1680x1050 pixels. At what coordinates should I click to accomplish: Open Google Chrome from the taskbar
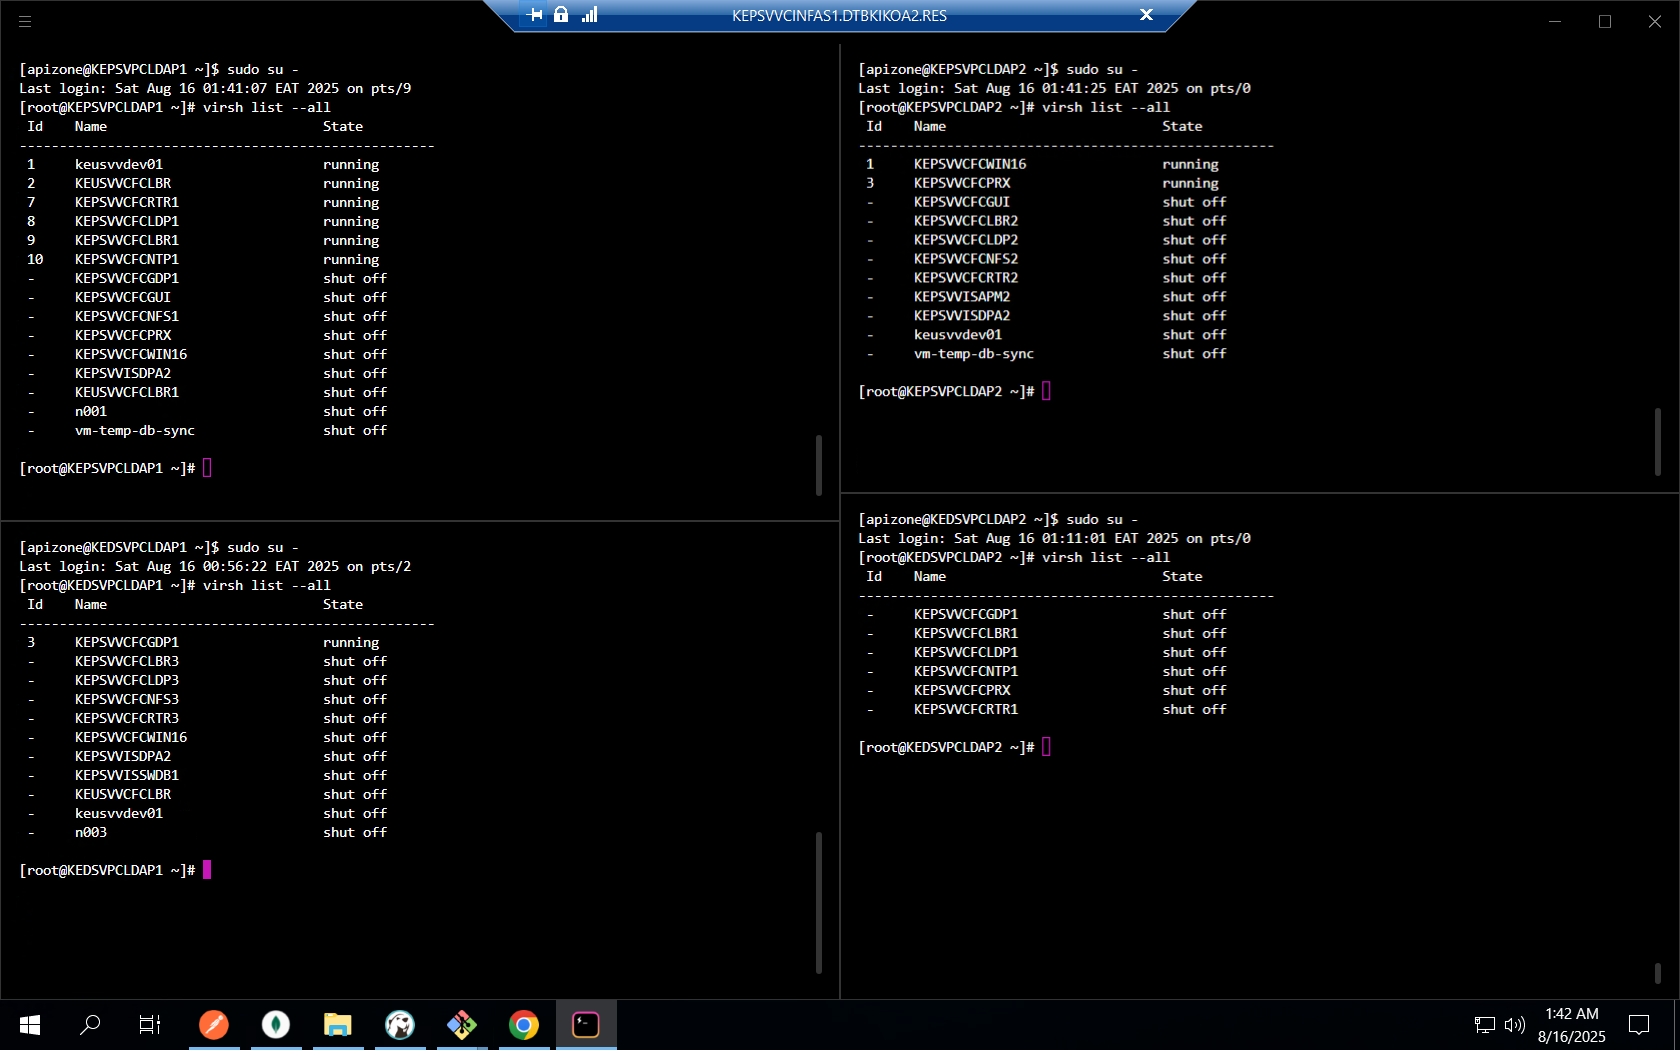pos(523,1024)
